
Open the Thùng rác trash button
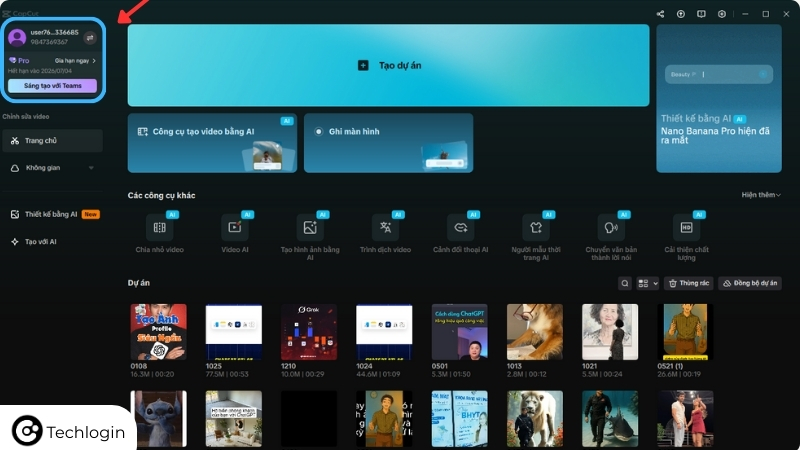coord(689,284)
